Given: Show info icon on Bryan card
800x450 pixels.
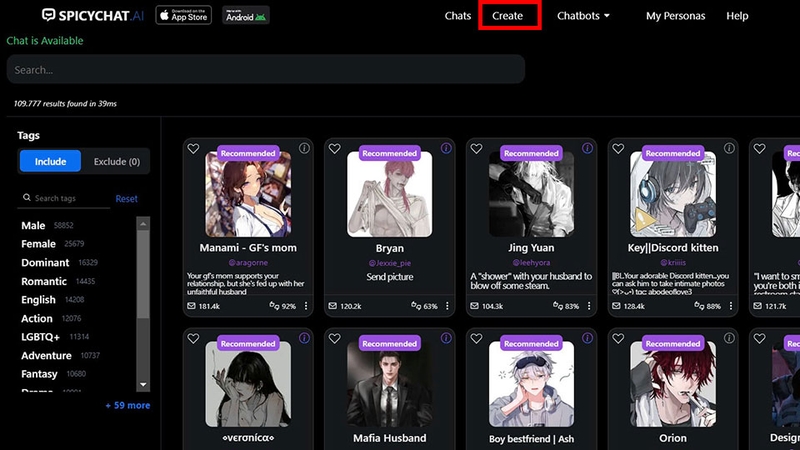Looking at the screenshot, I should tap(446, 148).
